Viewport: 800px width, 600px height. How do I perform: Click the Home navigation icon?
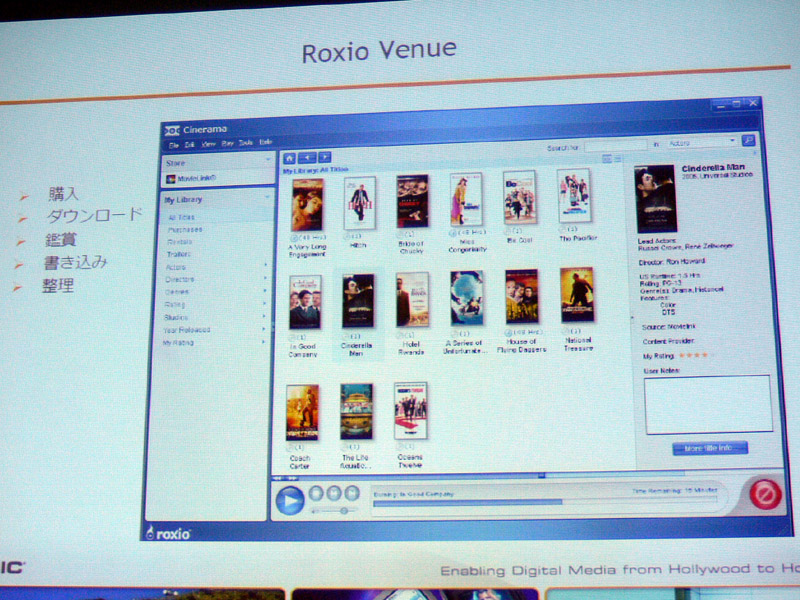289,158
